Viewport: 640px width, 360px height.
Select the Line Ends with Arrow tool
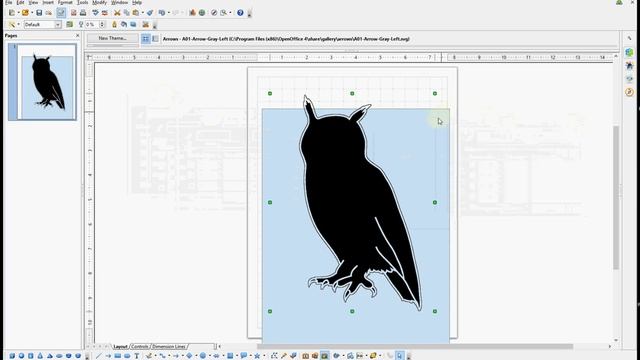click(108, 356)
